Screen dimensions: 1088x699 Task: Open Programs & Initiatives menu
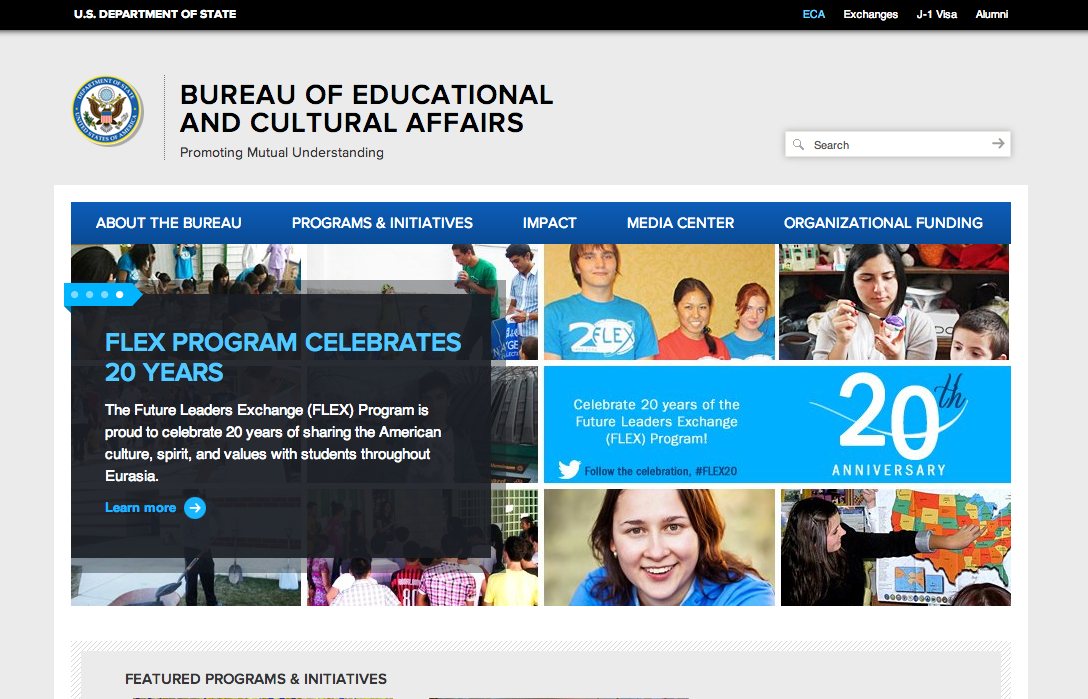pos(382,223)
